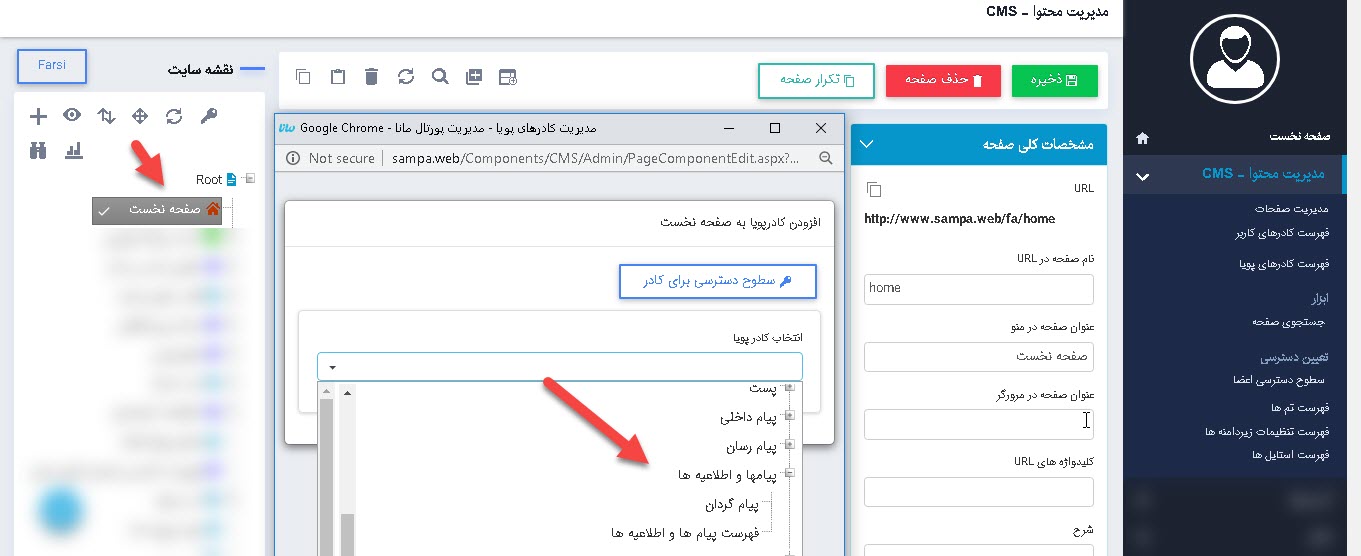Select پیام گردان in the dropdown tree

pyautogui.click(x=731, y=504)
